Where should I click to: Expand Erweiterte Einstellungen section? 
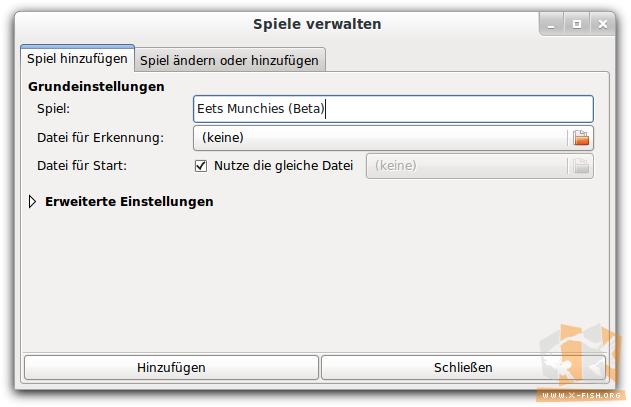pos(121,201)
